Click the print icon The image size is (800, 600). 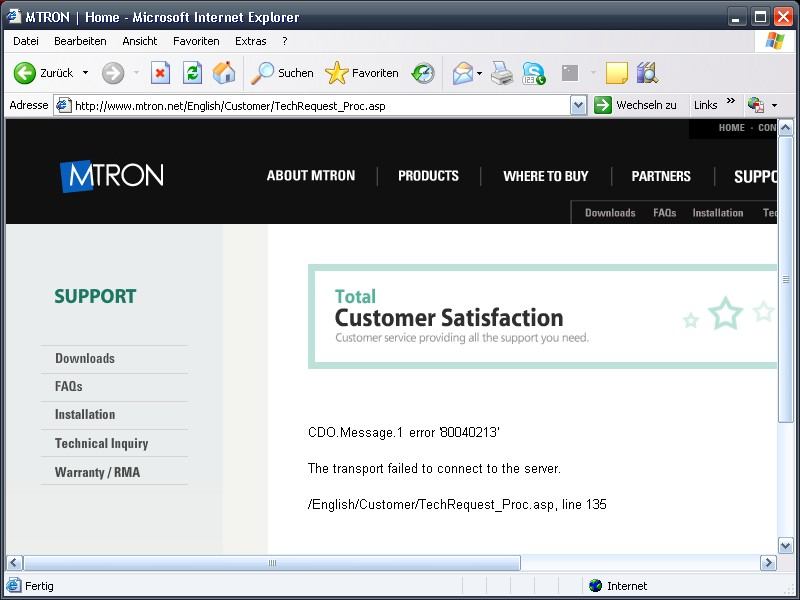502,73
